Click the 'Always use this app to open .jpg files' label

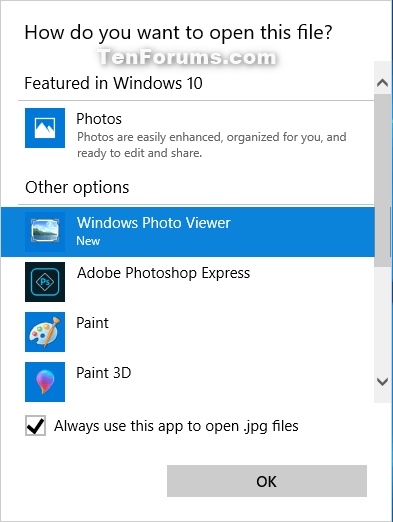pos(176,426)
